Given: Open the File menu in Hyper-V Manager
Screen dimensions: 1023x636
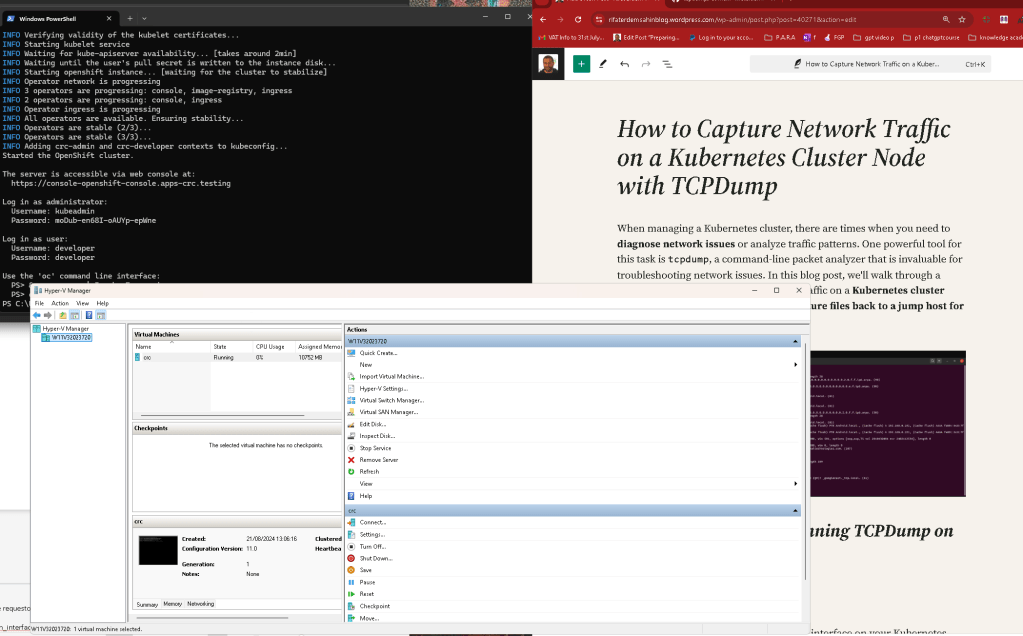Looking at the screenshot, I should point(39,303).
